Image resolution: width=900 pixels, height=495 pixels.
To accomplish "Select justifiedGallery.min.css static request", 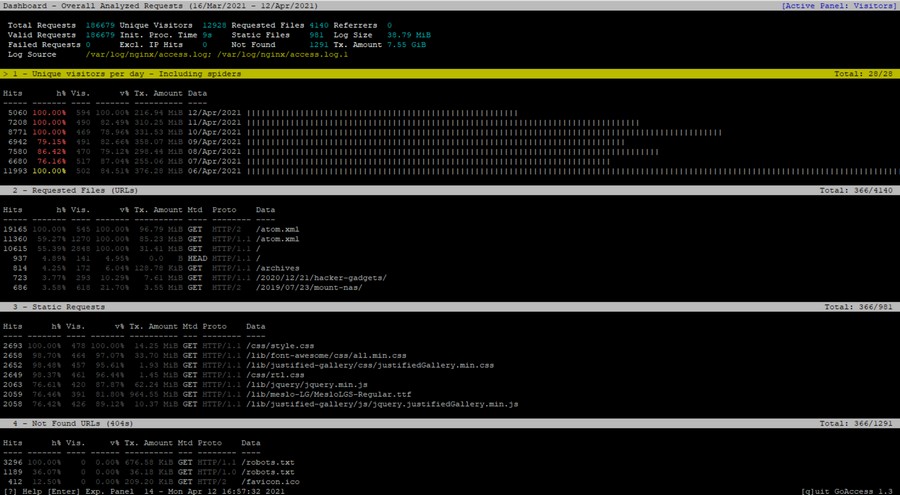I will point(370,365).
